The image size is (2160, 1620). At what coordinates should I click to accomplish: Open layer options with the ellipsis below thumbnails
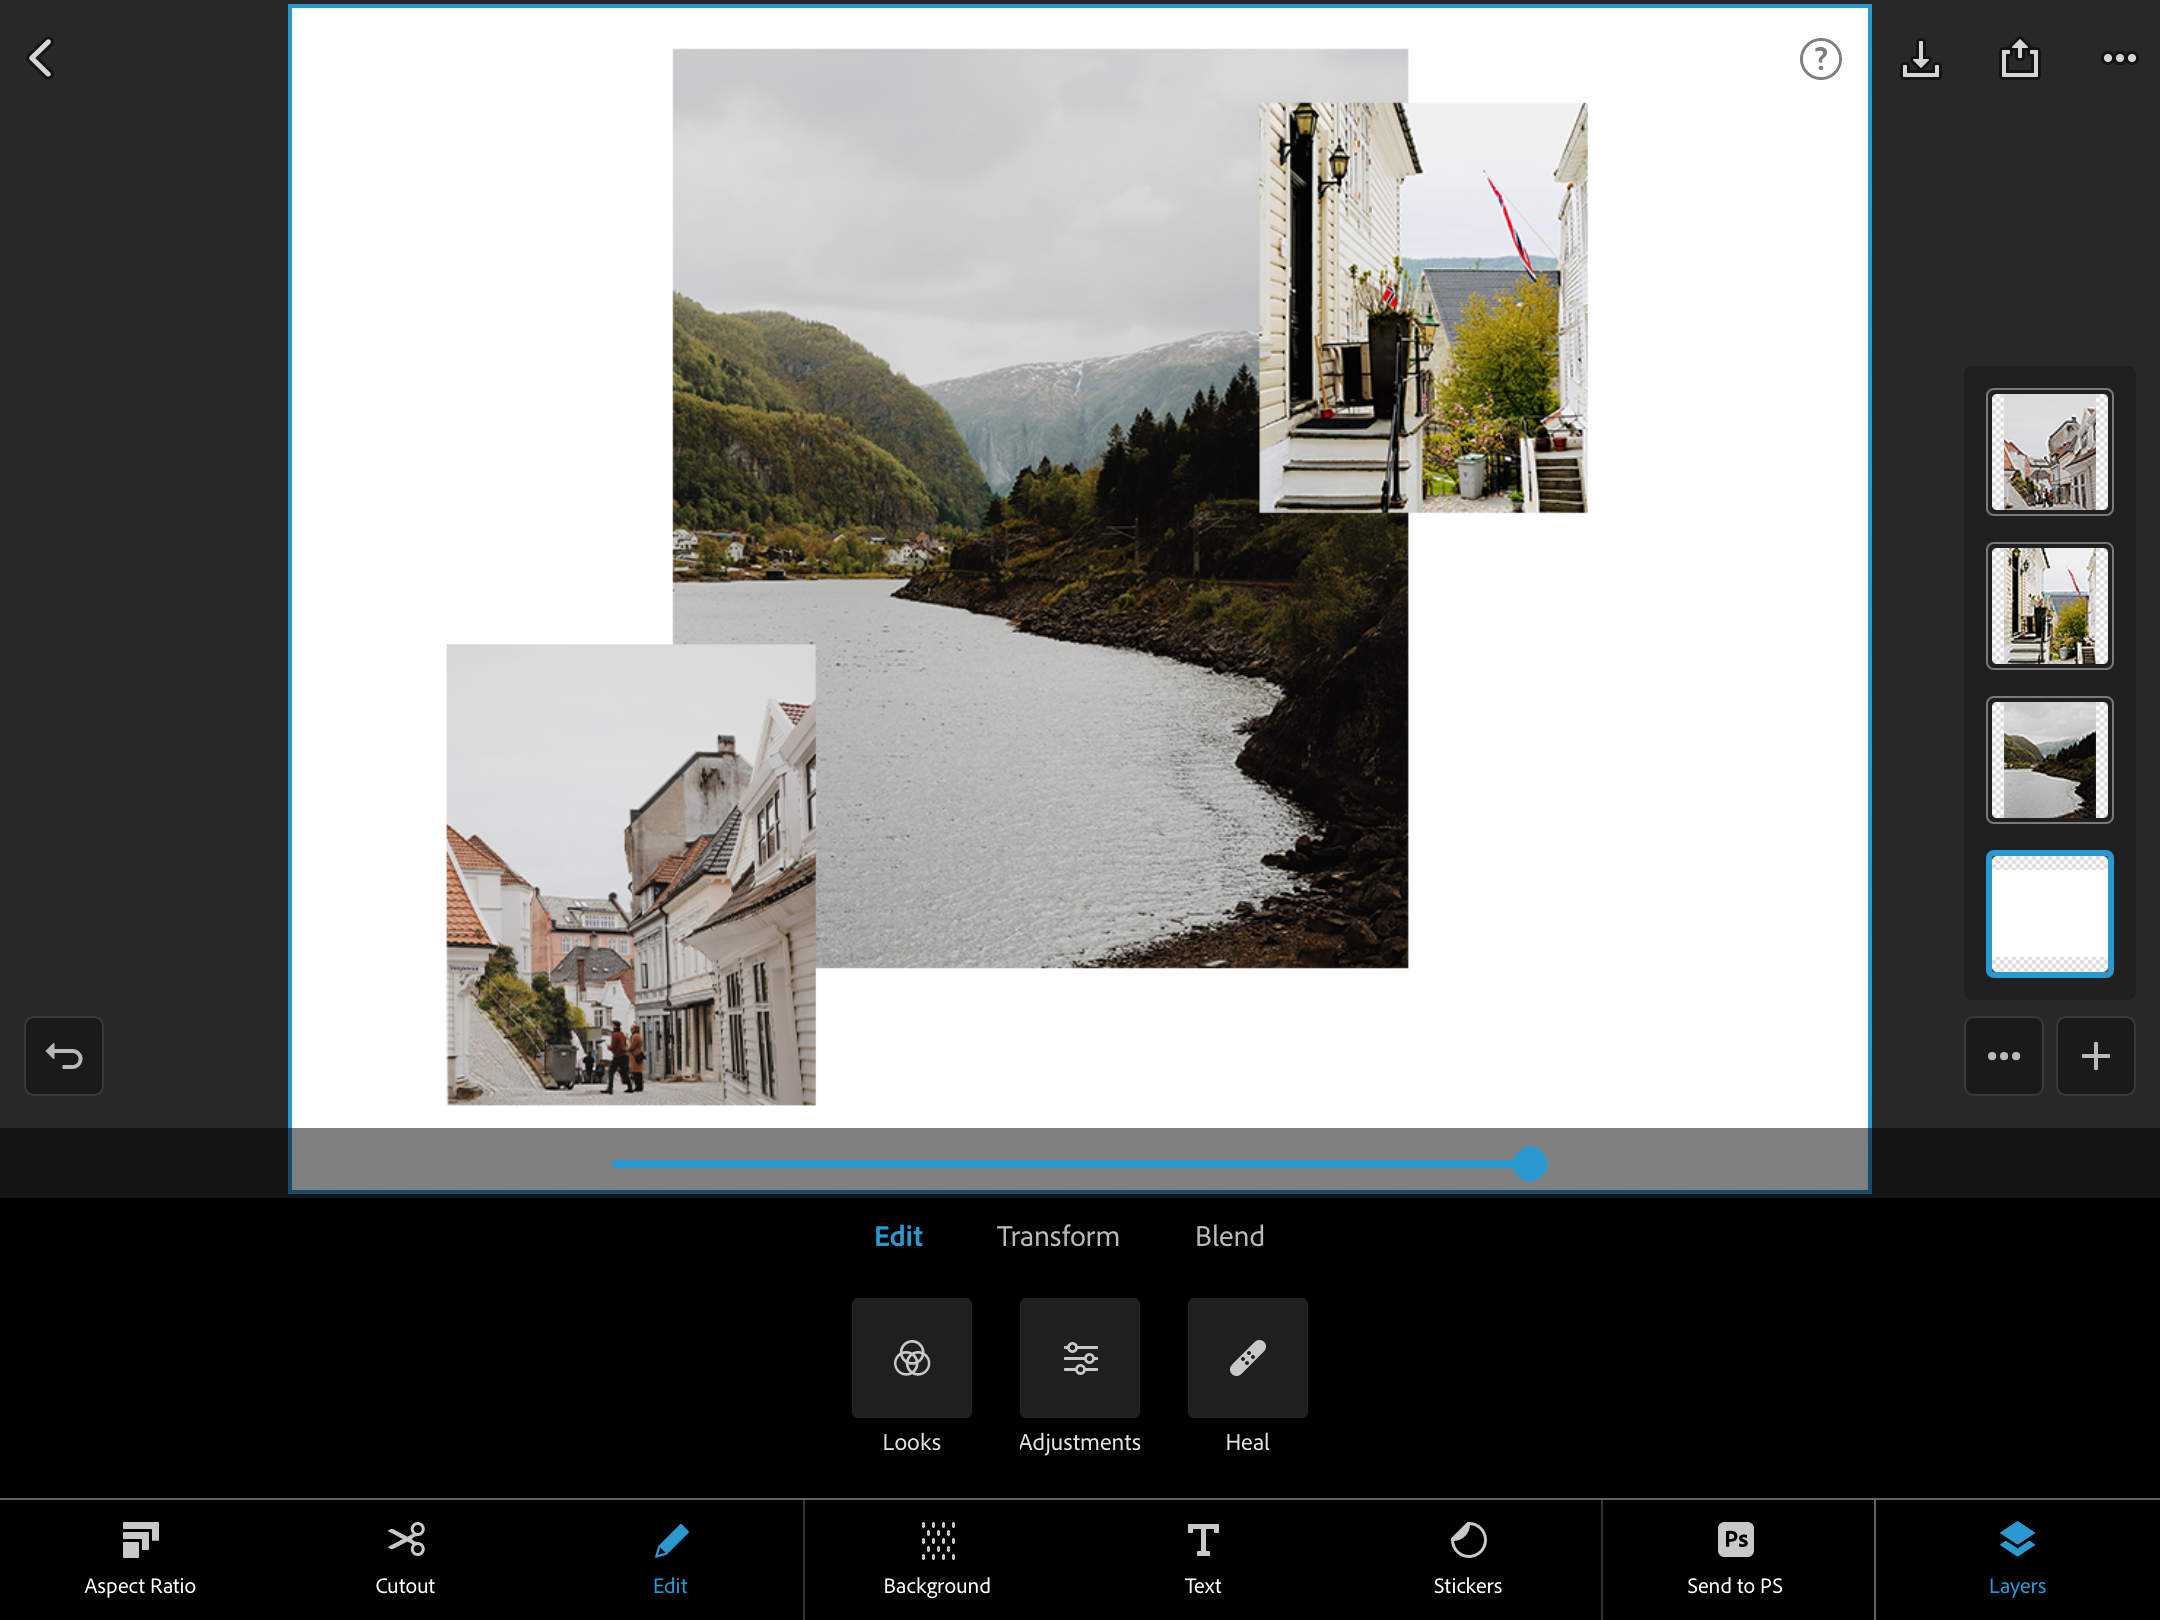click(x=2003, y=1056)
